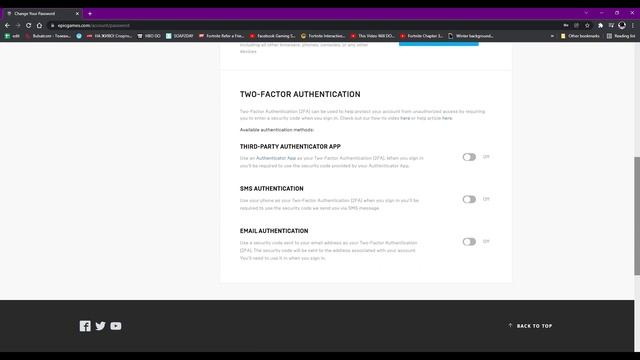The height and width of the screenshot is (360, 640).
Task: Open the Facebook icon in the footer
Action: (x=85, y=326)
